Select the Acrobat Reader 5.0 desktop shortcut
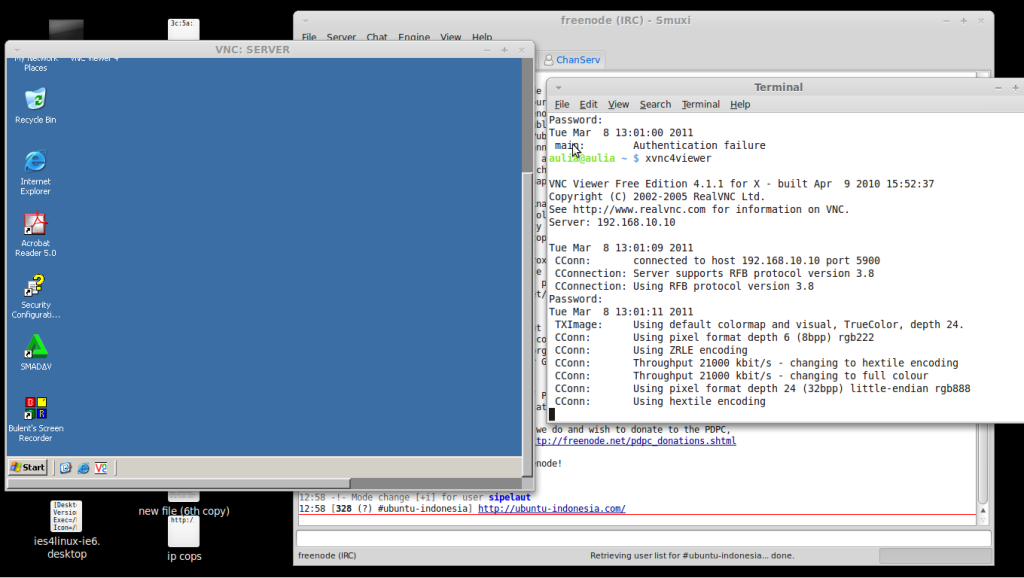Image resolution: width=1024 pixels, height=578 pixels. click(x=35, y=234)
